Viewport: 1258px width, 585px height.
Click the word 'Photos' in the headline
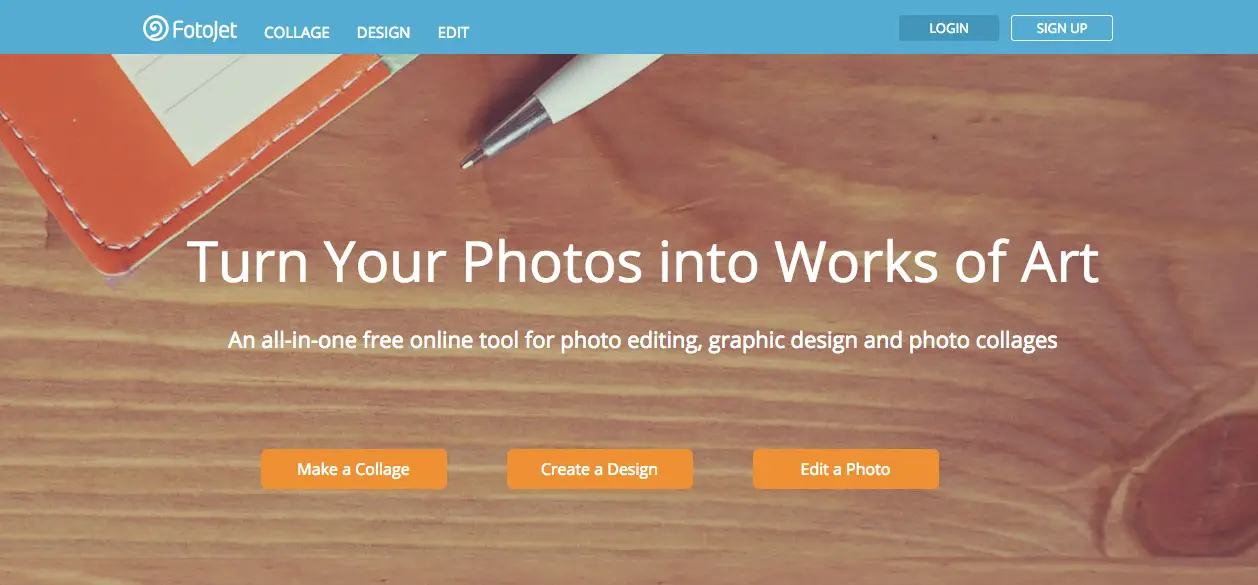551,262
